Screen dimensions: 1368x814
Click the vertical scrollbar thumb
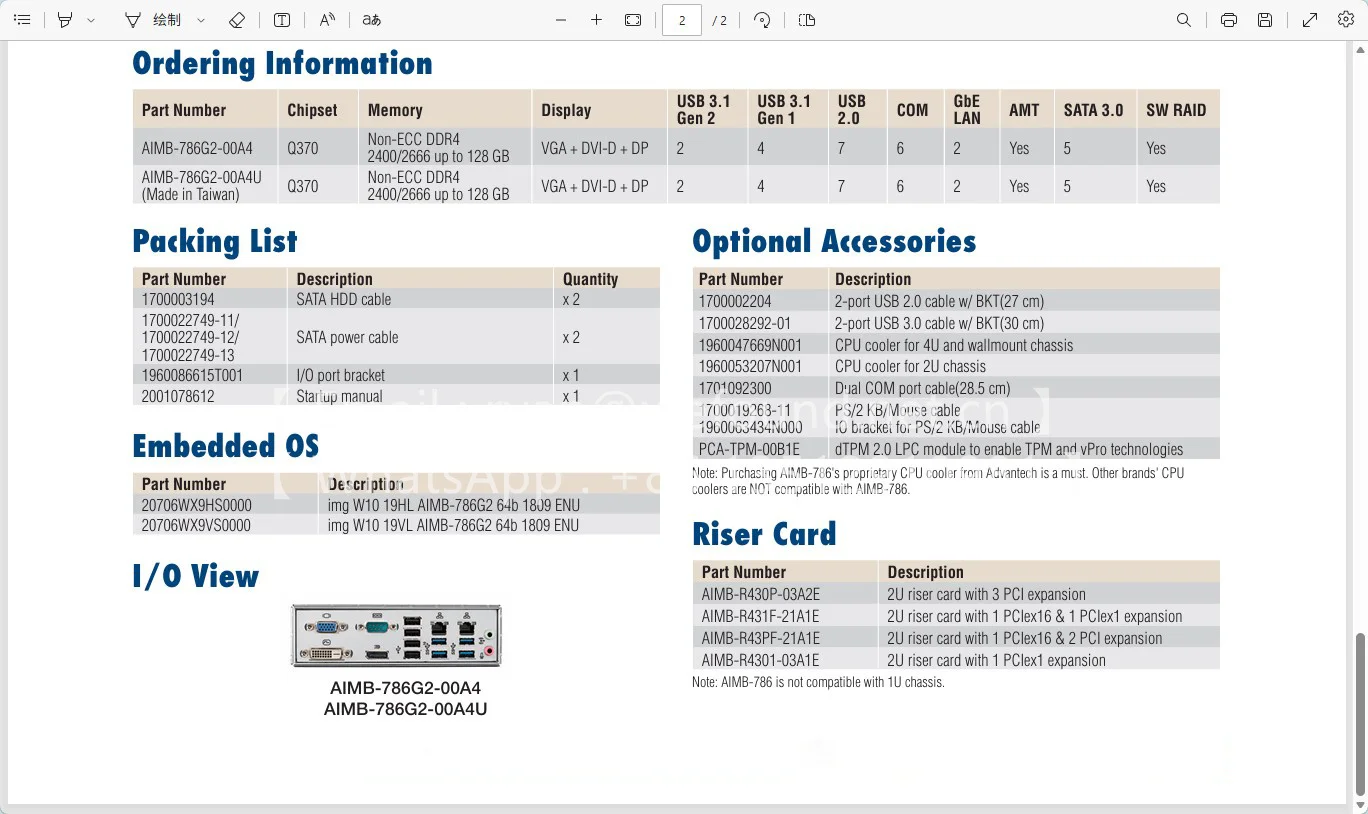1360,713
